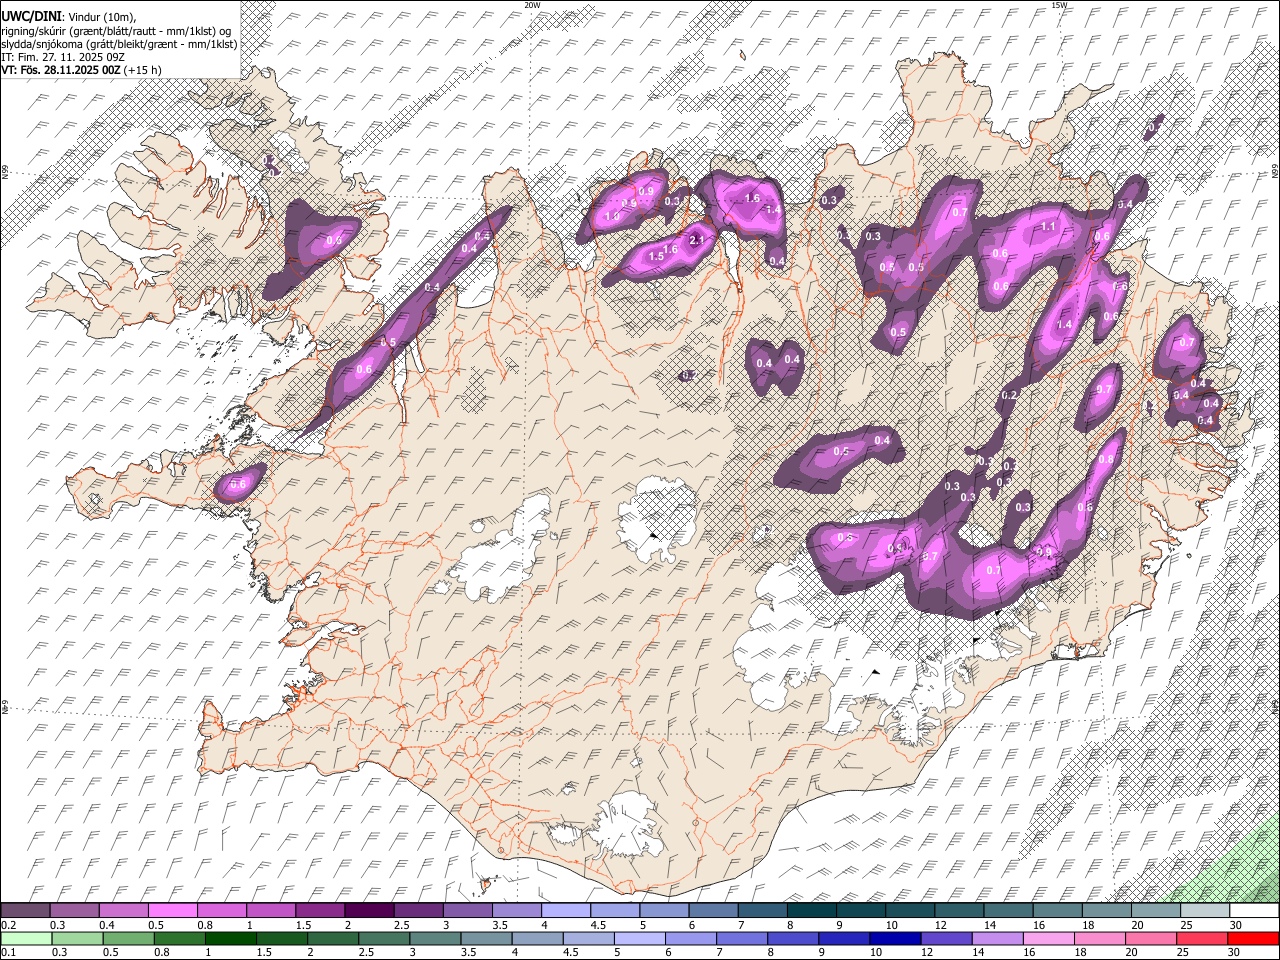Click the UWC/DINI title in the header
Screen dimensions: 1280x960
click(x=30, y=17)
